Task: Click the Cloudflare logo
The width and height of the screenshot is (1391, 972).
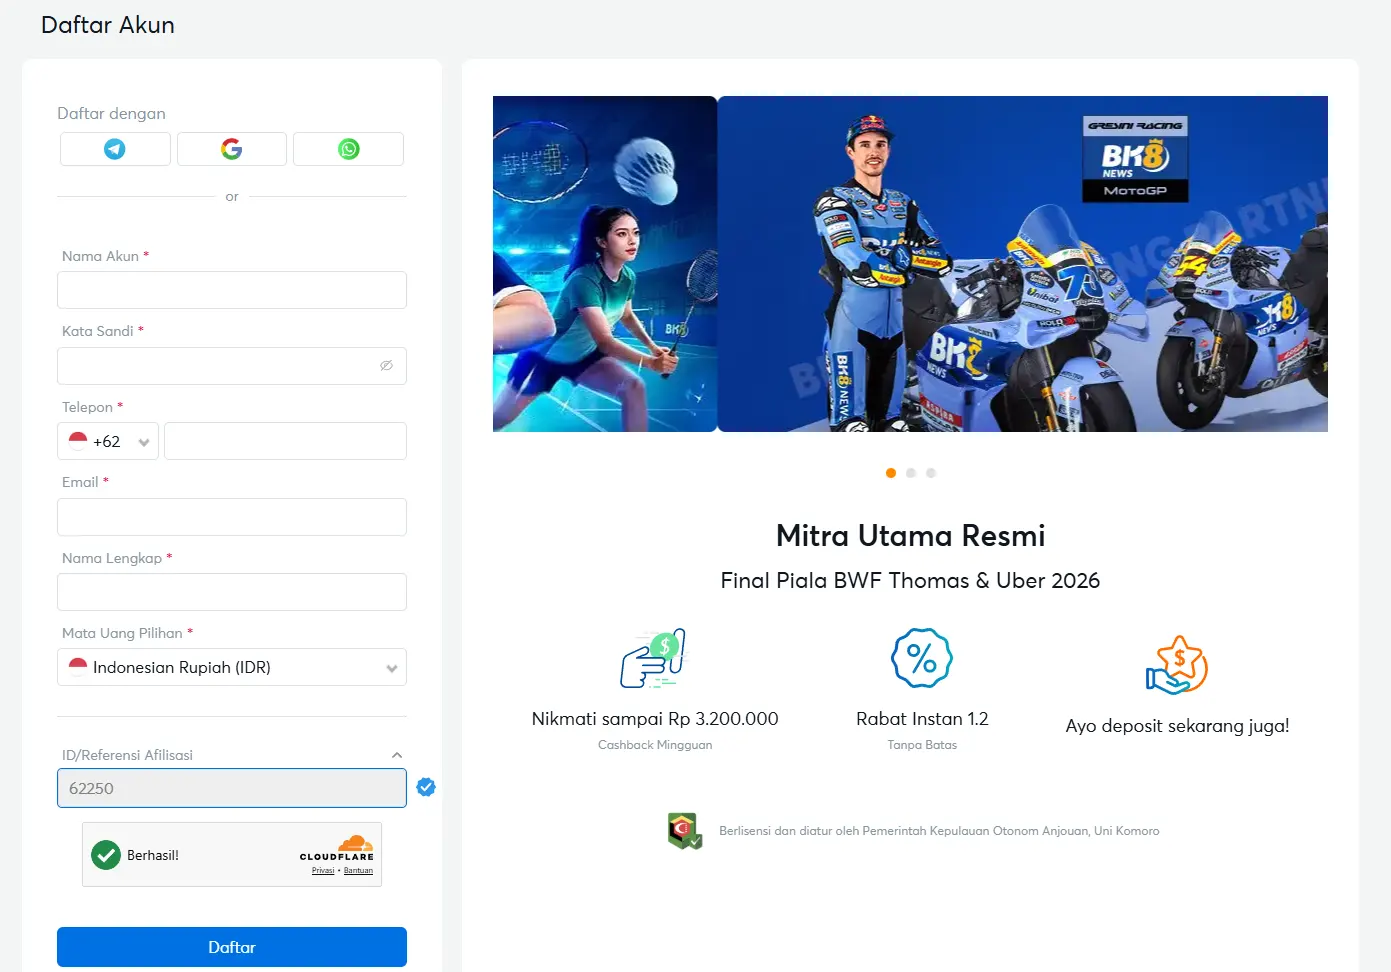Action: 337,848
